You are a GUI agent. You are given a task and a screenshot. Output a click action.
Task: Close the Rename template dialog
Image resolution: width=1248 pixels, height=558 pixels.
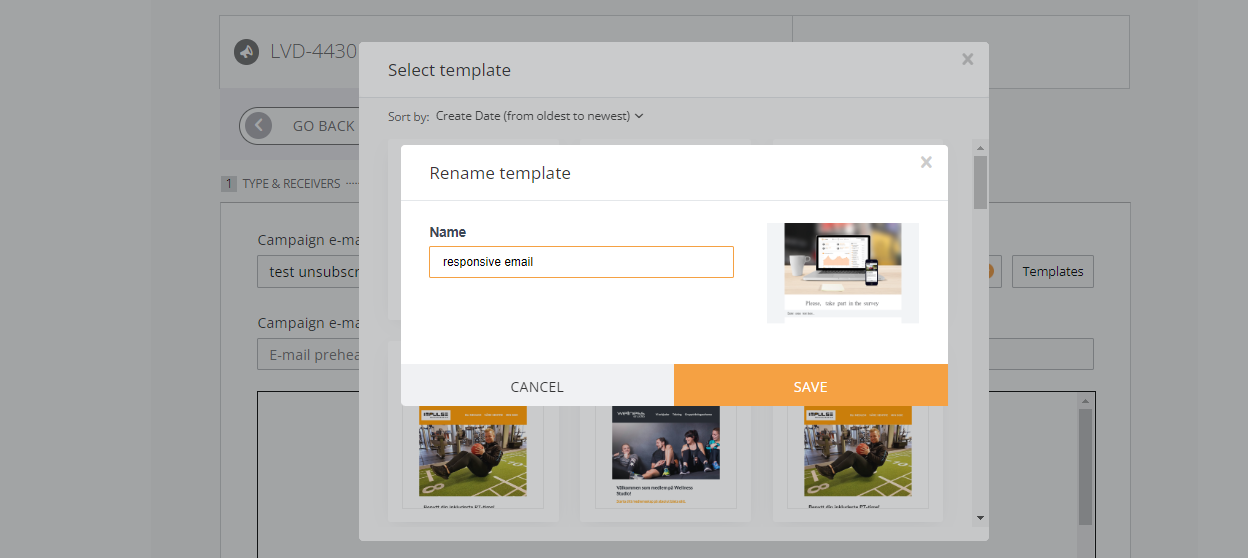pos(926,162)
